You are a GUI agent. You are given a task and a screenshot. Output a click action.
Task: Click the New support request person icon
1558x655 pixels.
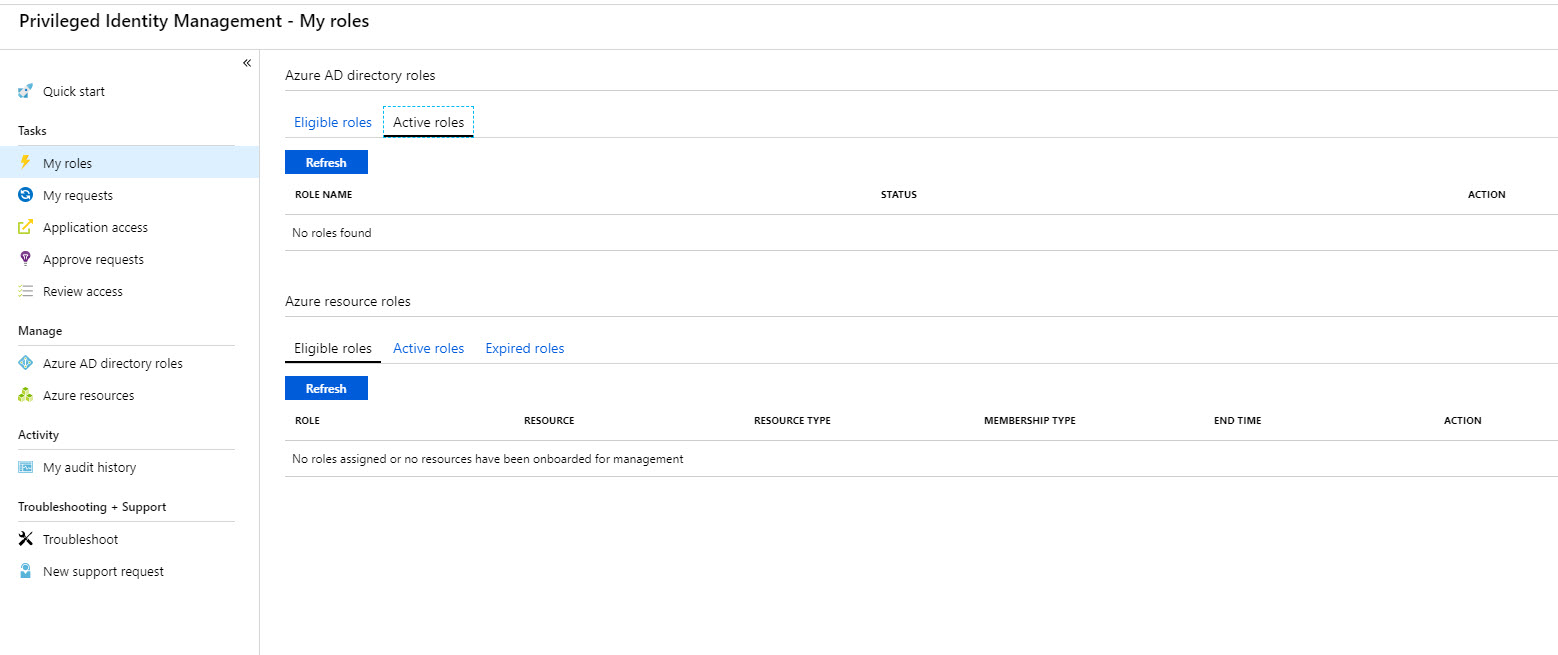click(x=26, y=571)
